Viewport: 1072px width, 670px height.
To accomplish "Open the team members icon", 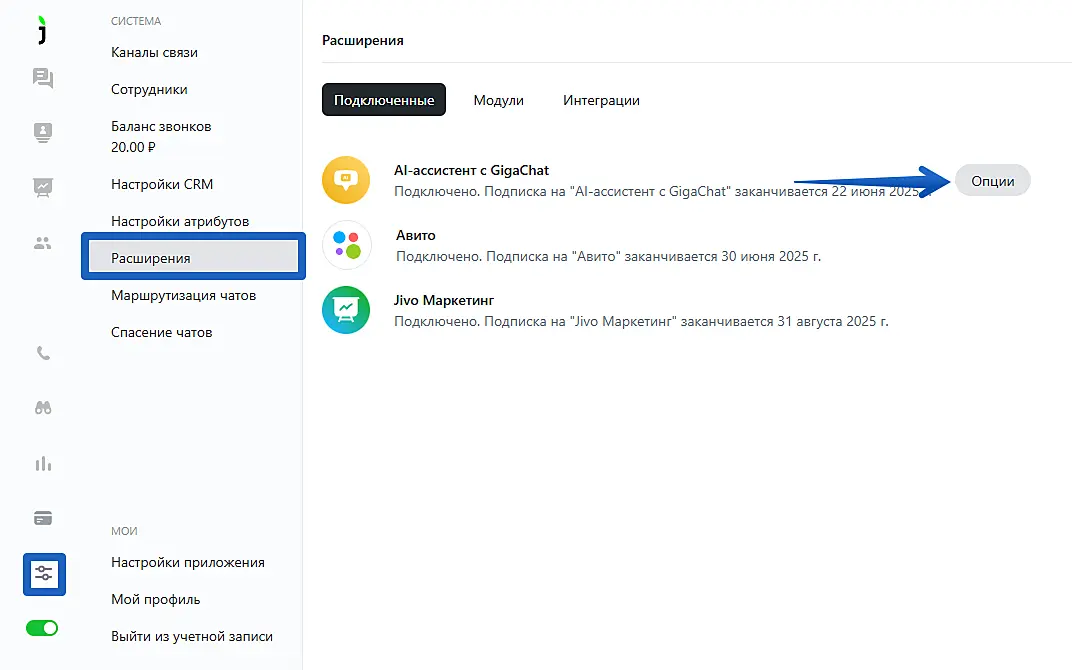I will (43, 242).
